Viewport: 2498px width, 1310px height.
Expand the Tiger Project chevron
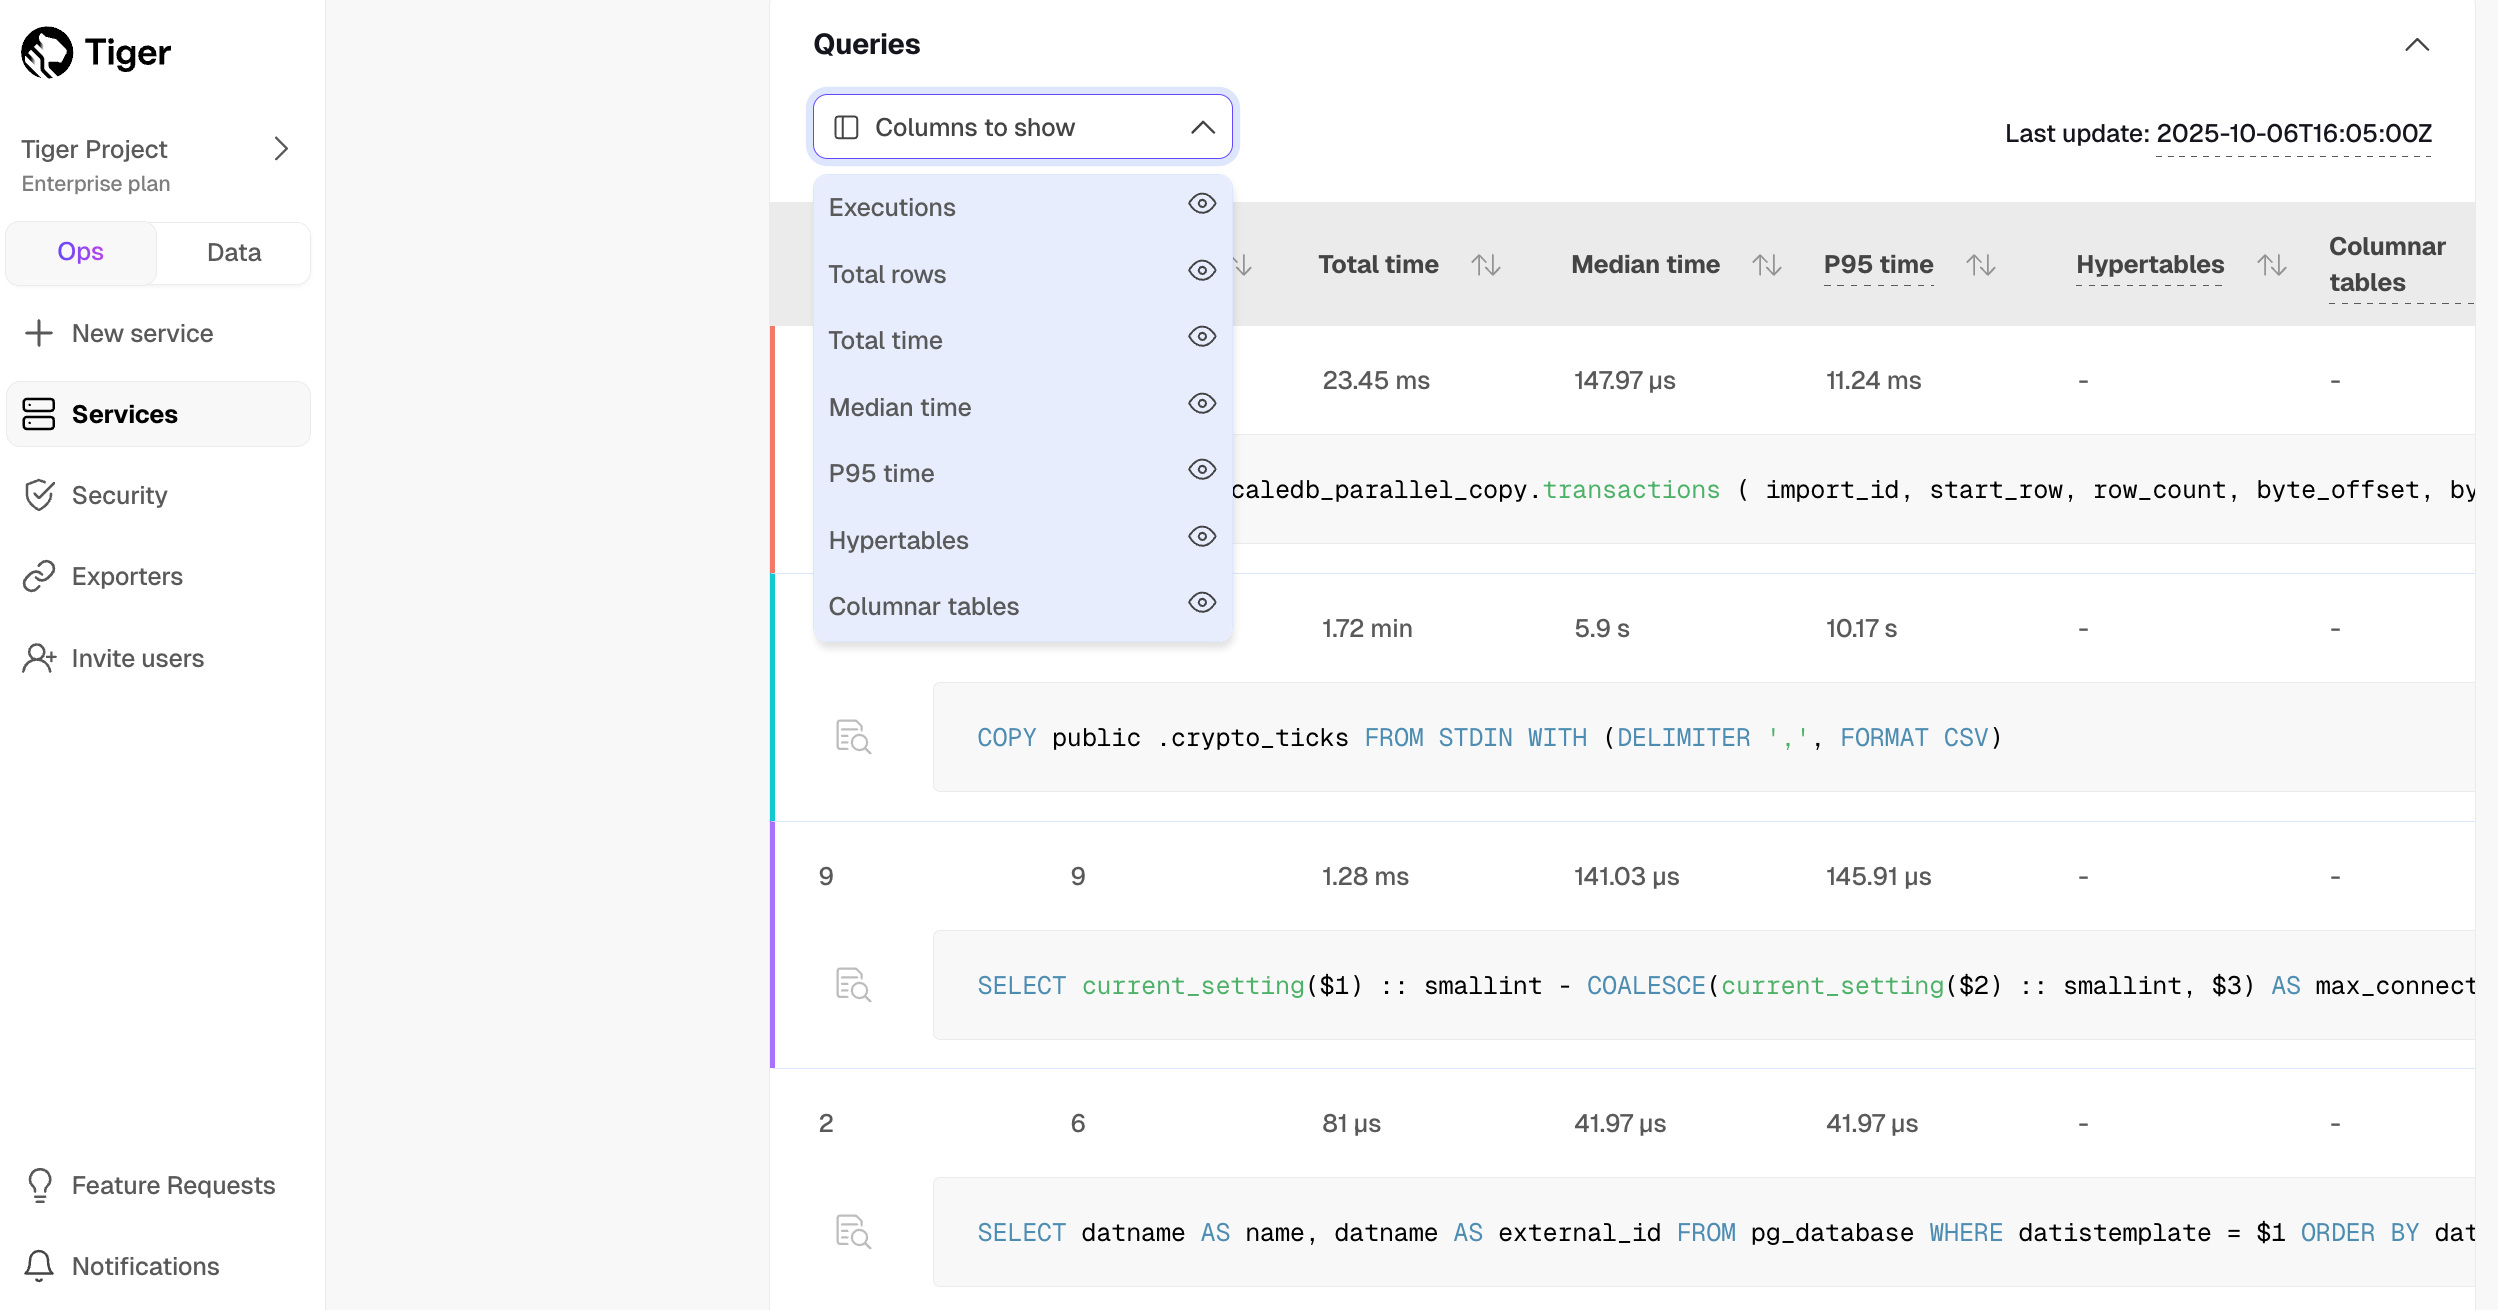tap(281, 149)
